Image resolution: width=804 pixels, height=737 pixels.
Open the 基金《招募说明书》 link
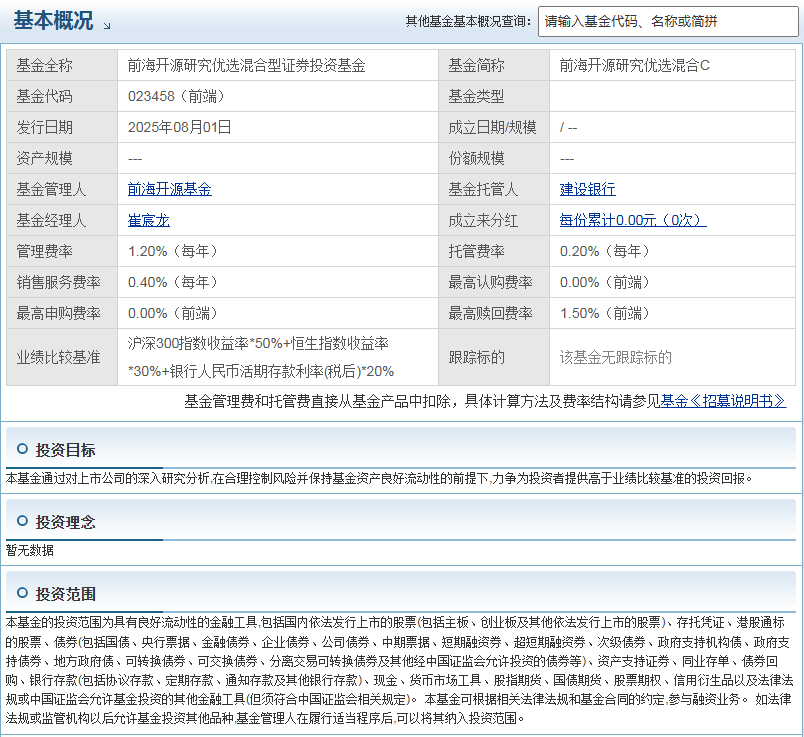(722, 401)
